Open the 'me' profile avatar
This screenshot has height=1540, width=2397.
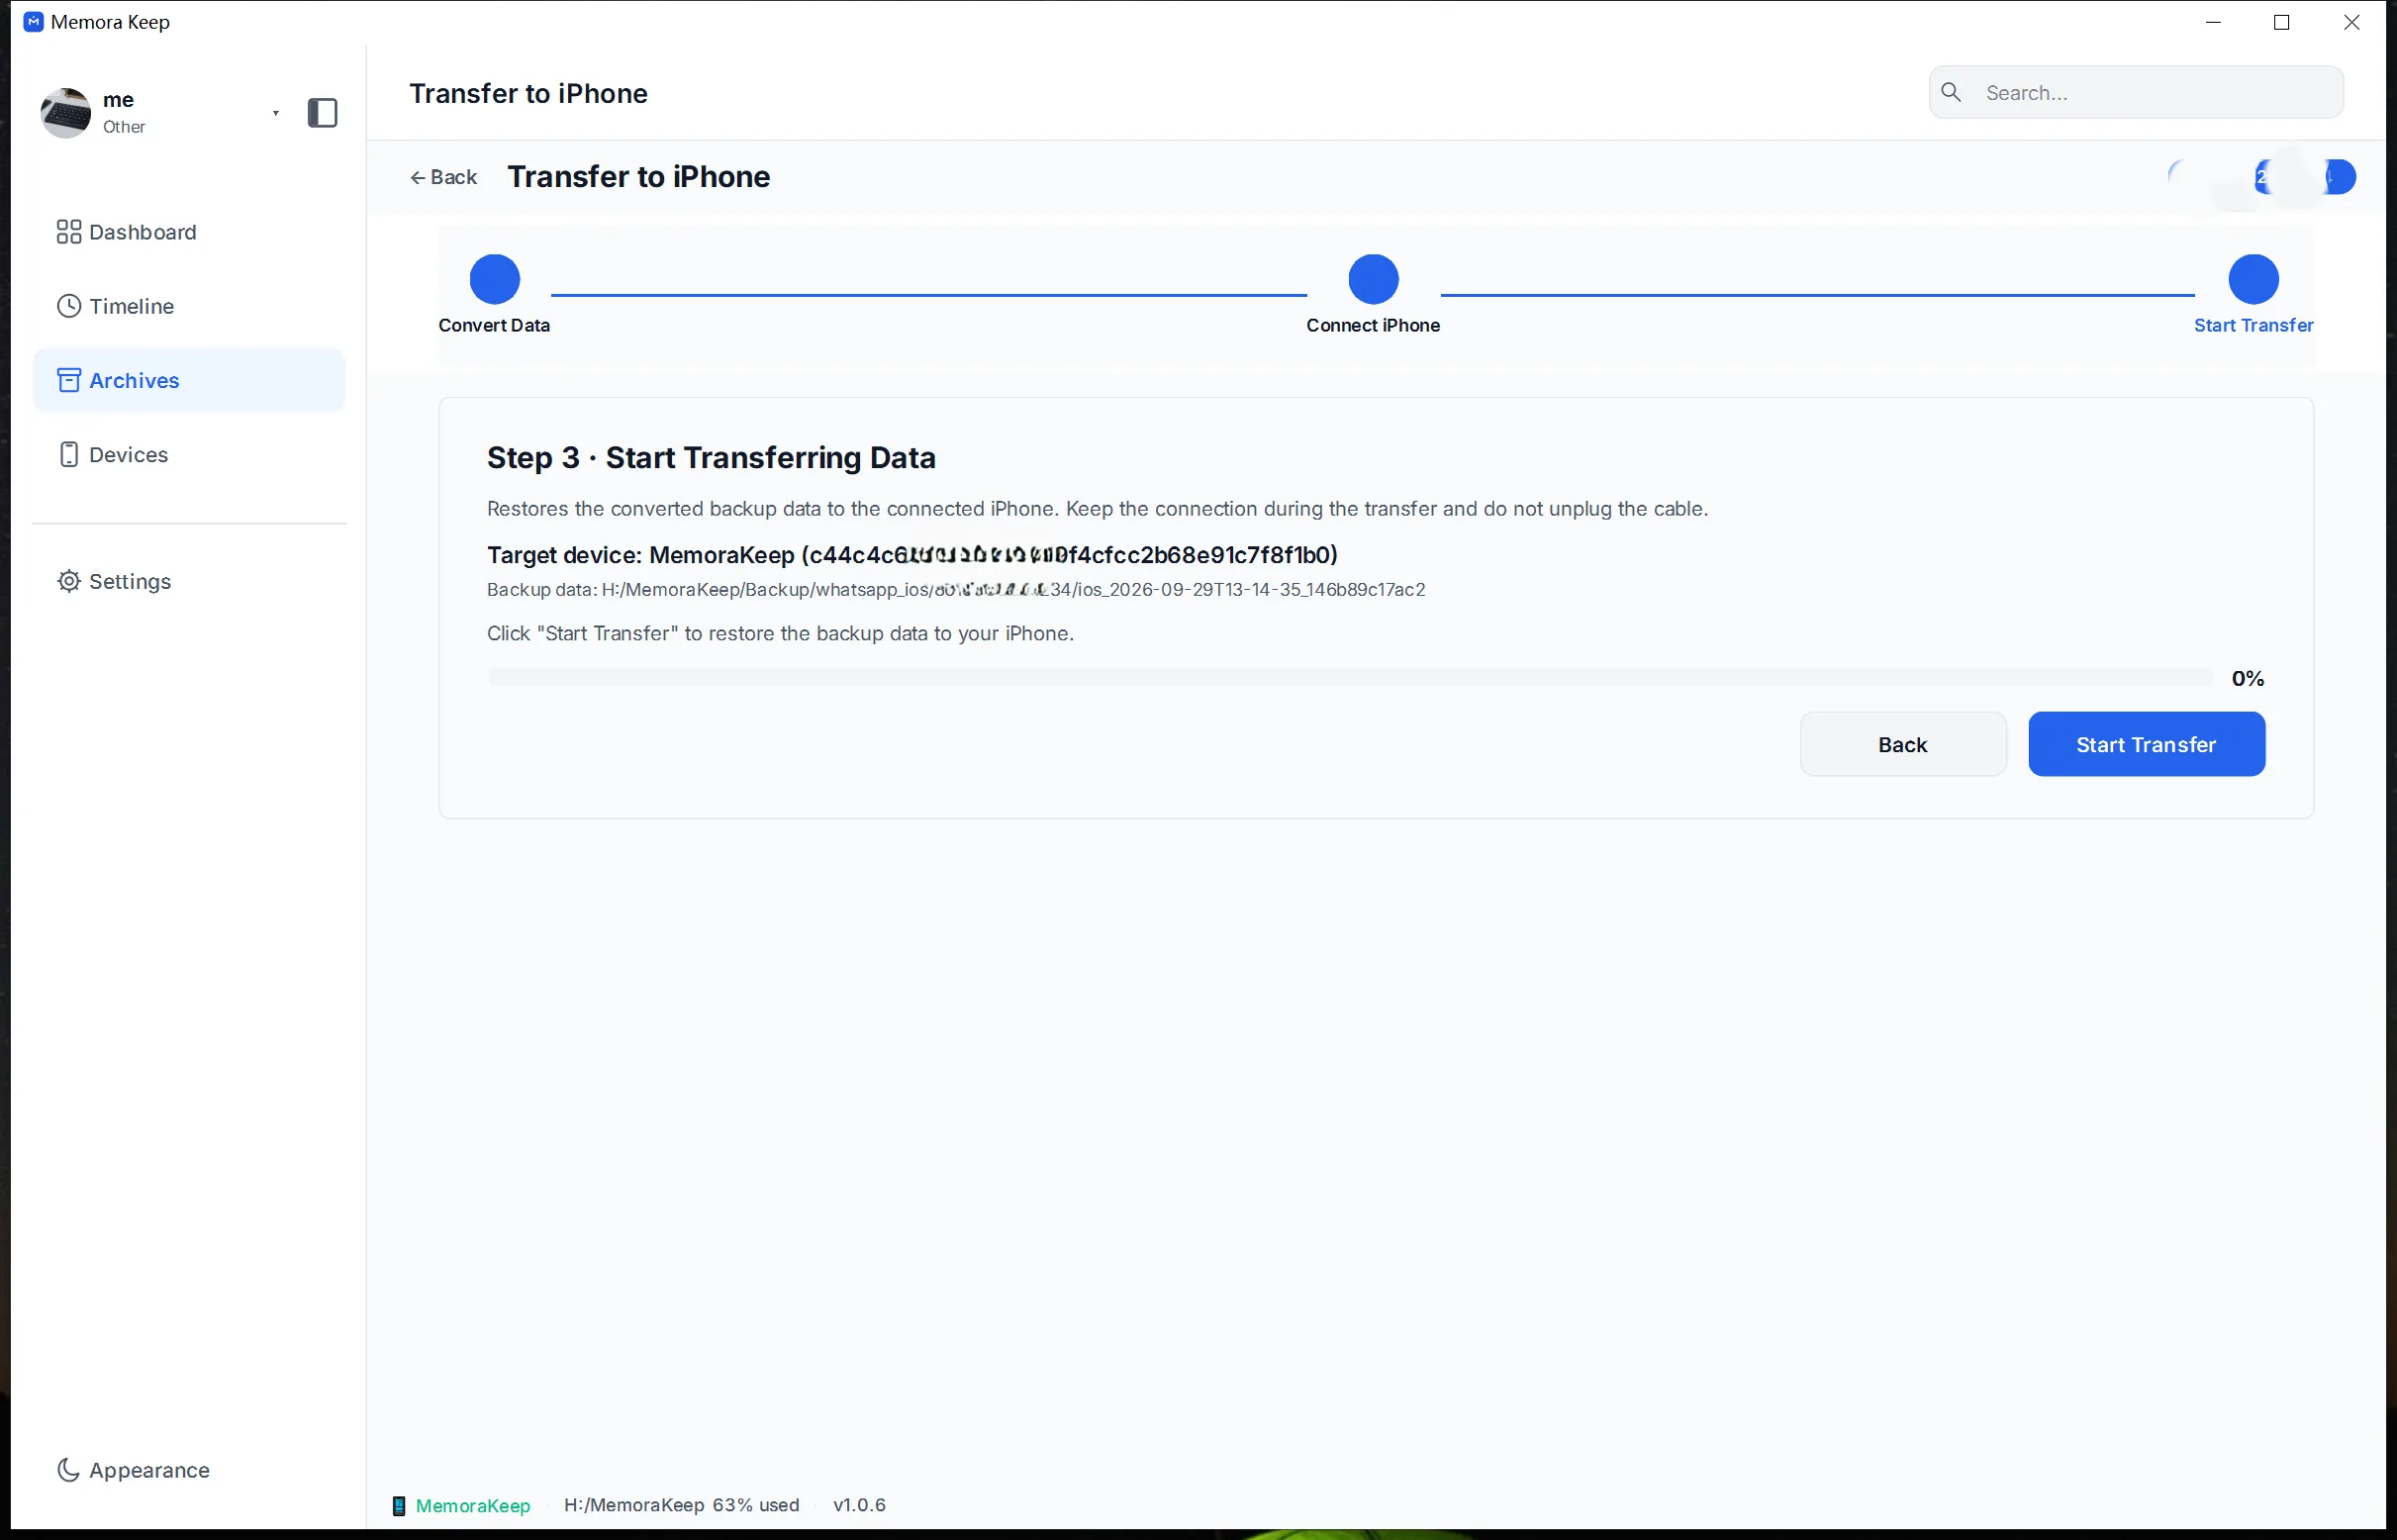pos(66,113)
